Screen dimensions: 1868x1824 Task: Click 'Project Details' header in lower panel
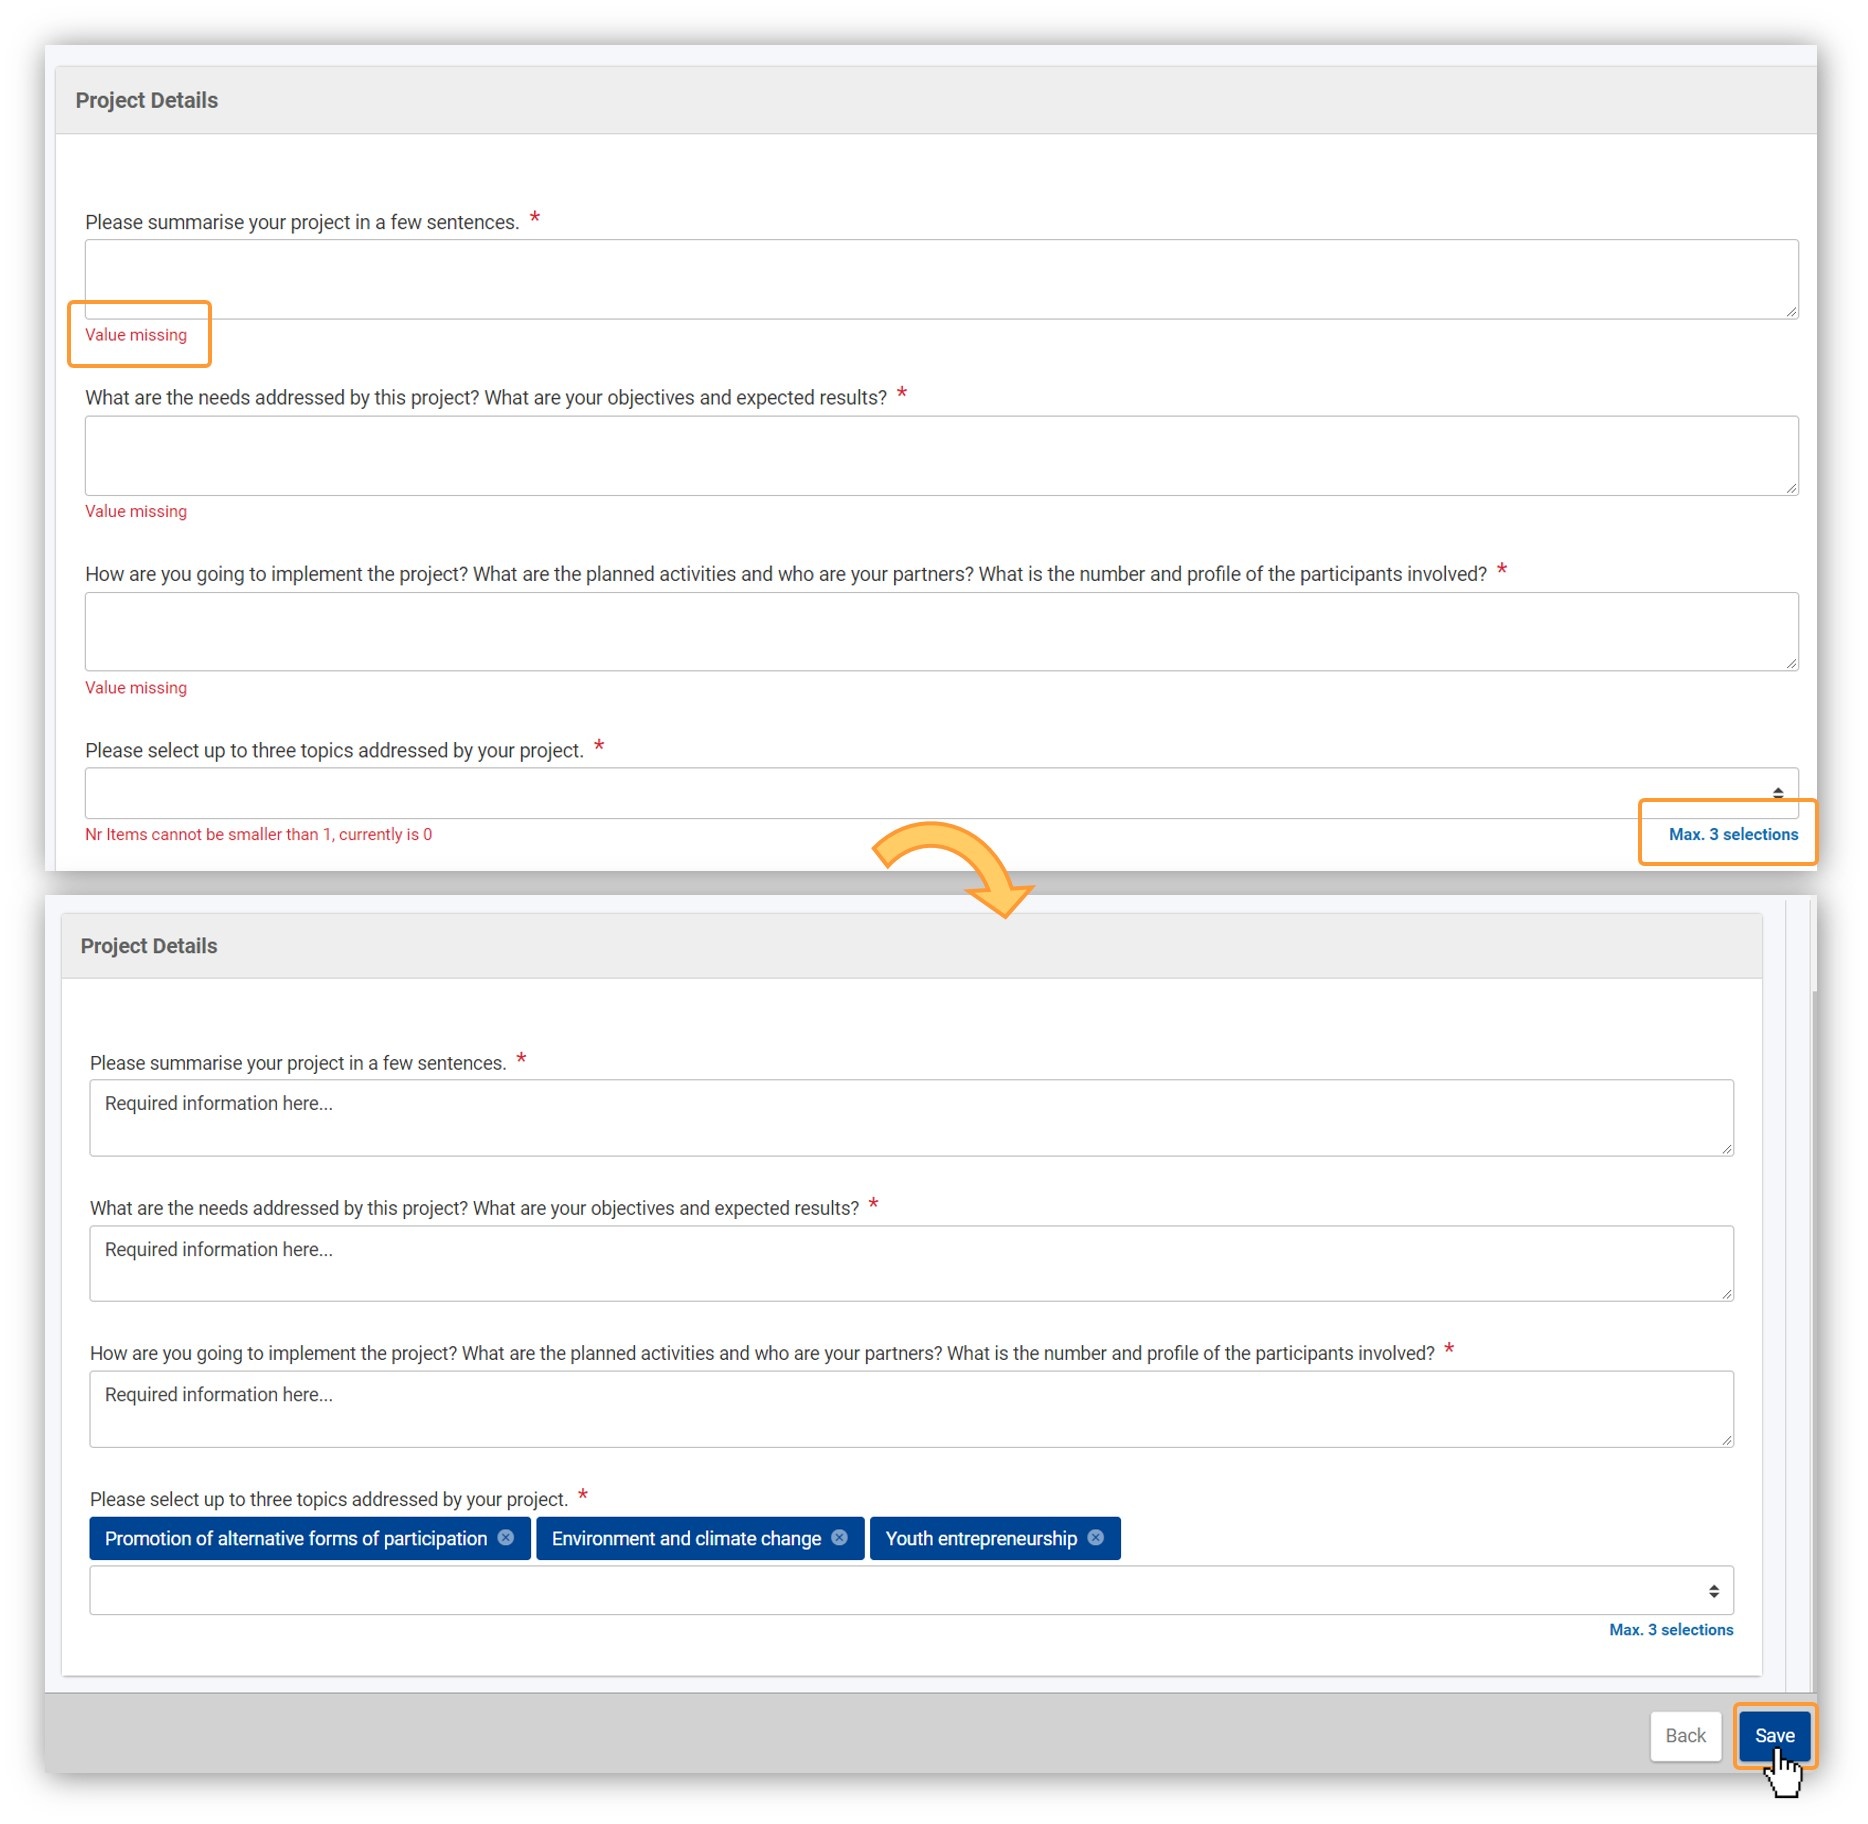pos(149,946)
